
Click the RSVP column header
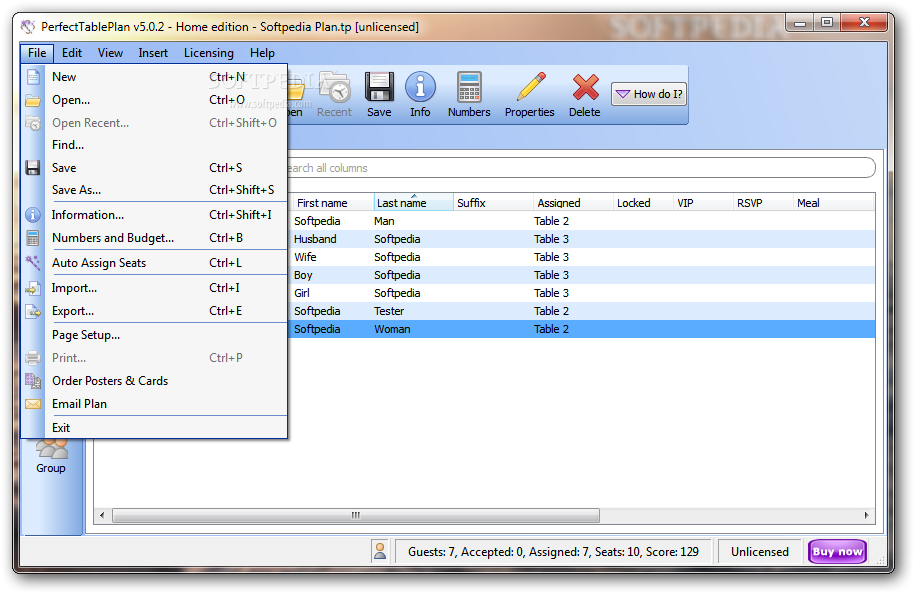(763, 203)
